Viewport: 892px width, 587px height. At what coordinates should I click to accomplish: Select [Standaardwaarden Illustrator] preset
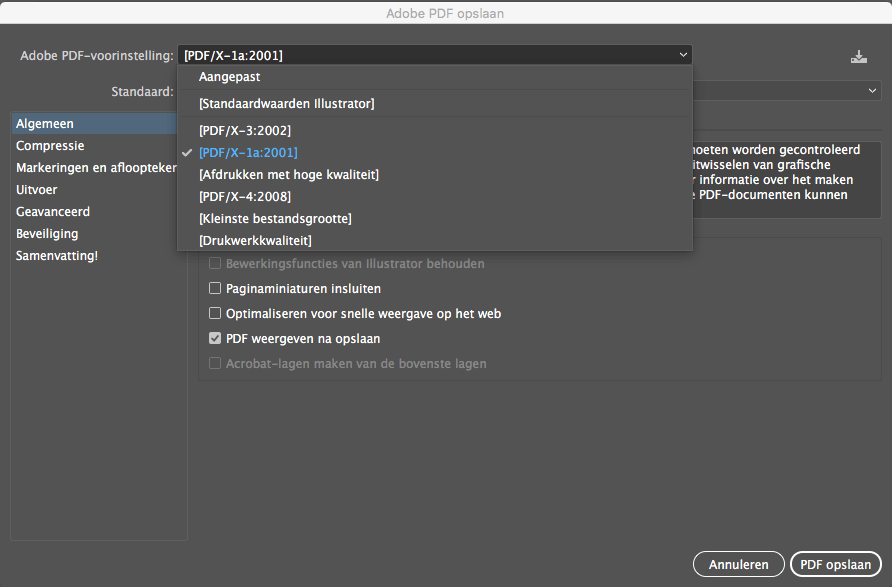[x=435, y=104]
